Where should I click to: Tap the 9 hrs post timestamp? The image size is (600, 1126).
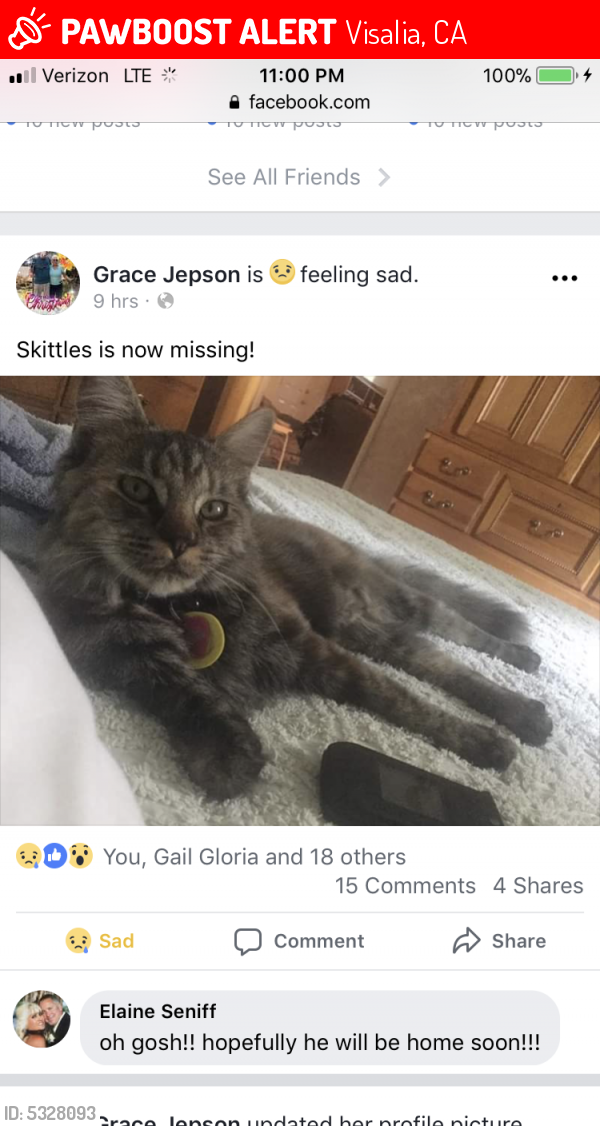116,301
